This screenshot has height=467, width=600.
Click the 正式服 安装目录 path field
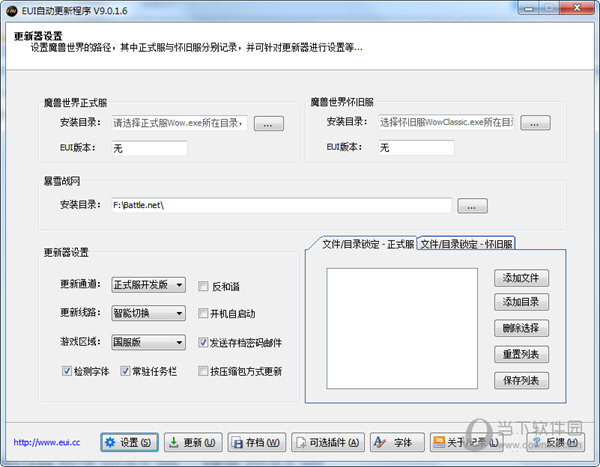(179, 123)
